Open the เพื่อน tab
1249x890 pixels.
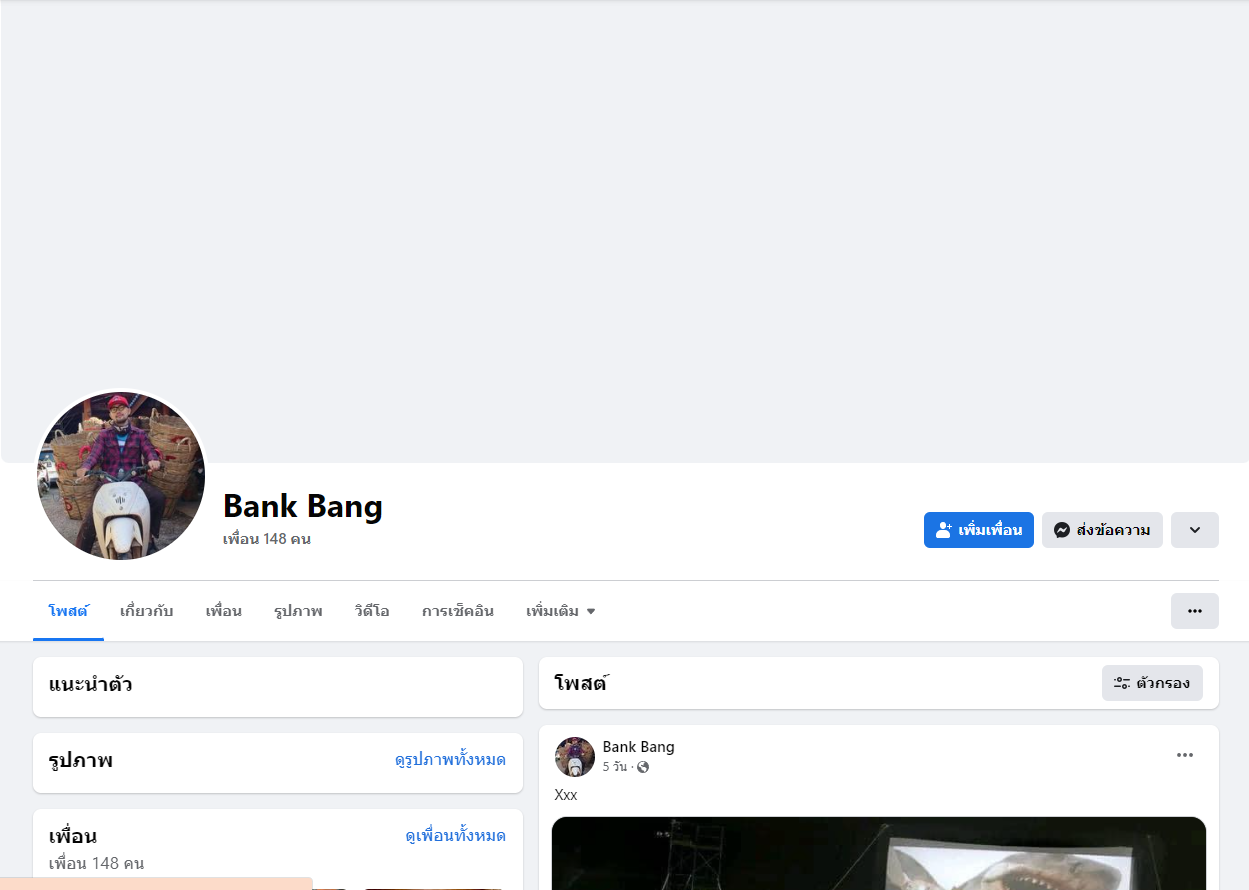(224, 611)
